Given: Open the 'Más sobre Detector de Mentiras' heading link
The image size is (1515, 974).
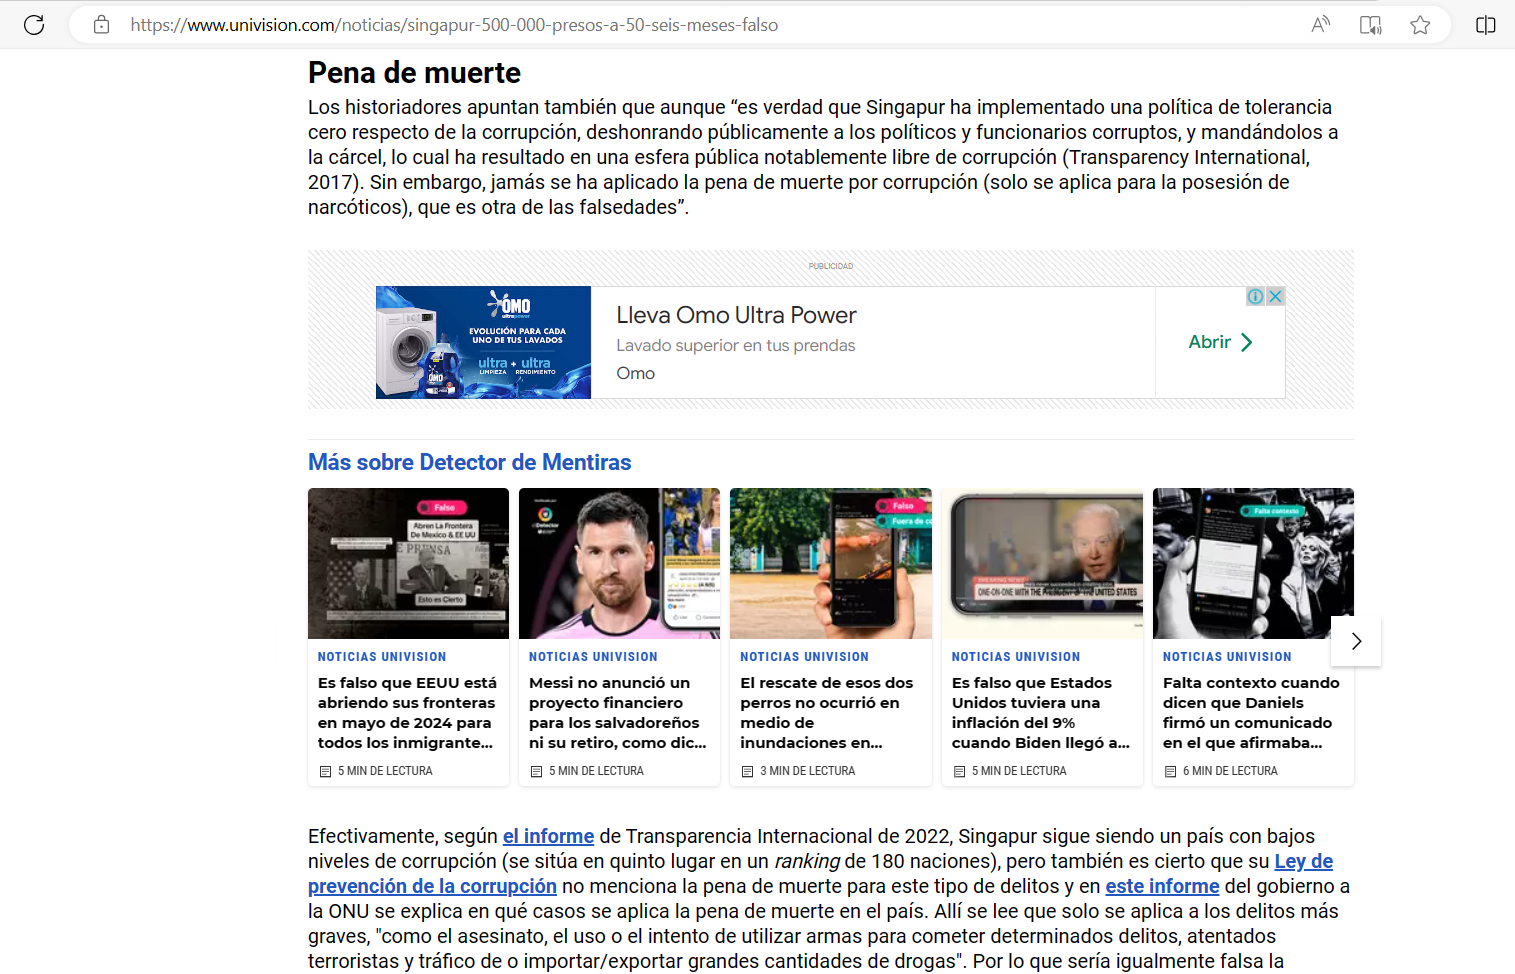Looking at the screenshot, I should 469,462.
